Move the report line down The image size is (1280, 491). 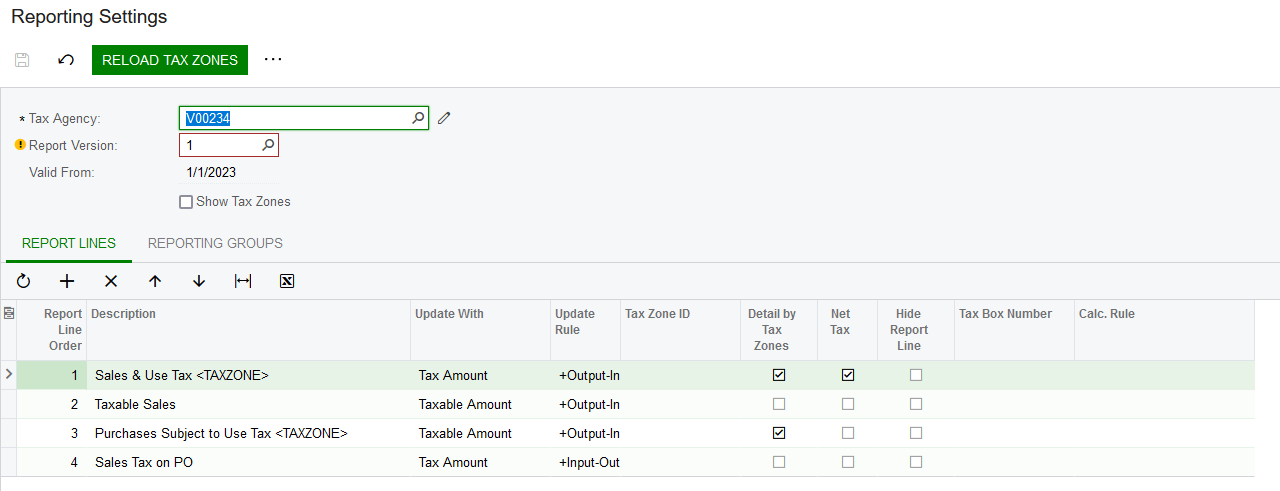tap(199, 281)
